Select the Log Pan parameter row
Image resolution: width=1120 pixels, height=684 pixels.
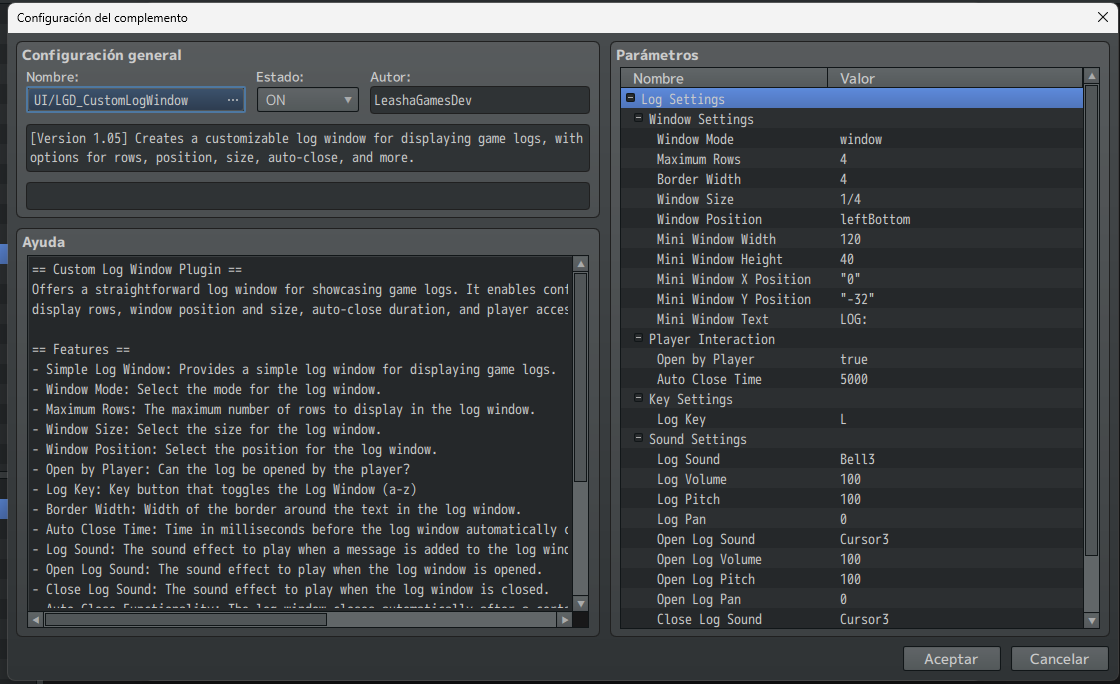pos(852,519)
